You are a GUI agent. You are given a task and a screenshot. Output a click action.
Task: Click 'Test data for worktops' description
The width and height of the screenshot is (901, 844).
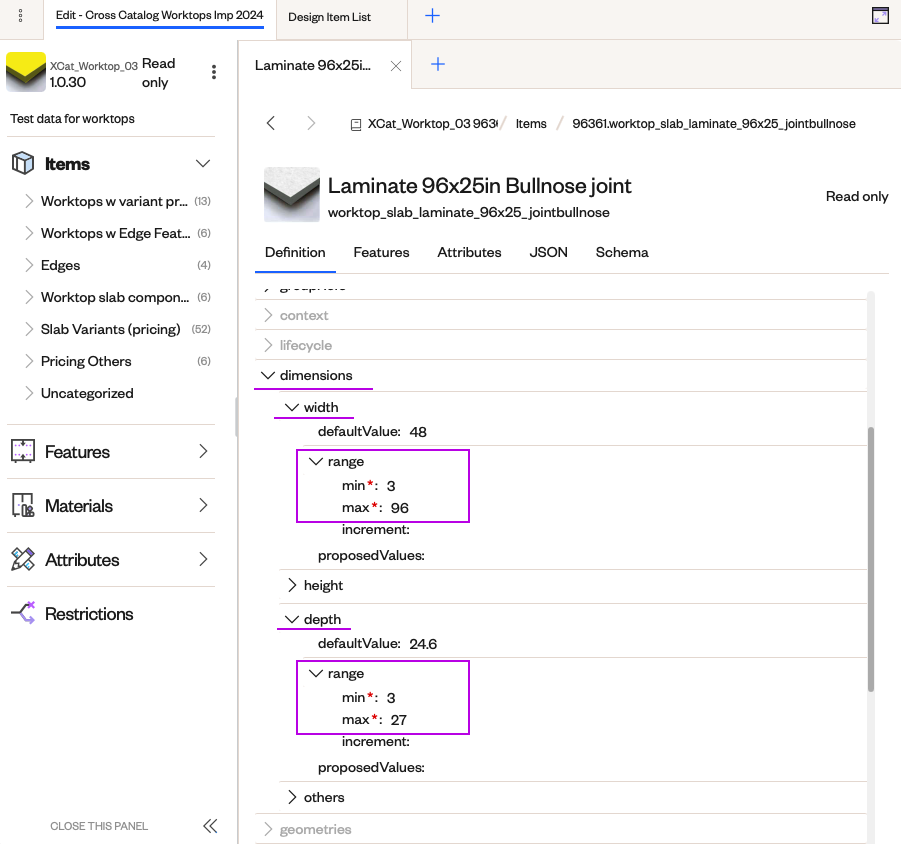click(72, 119)
